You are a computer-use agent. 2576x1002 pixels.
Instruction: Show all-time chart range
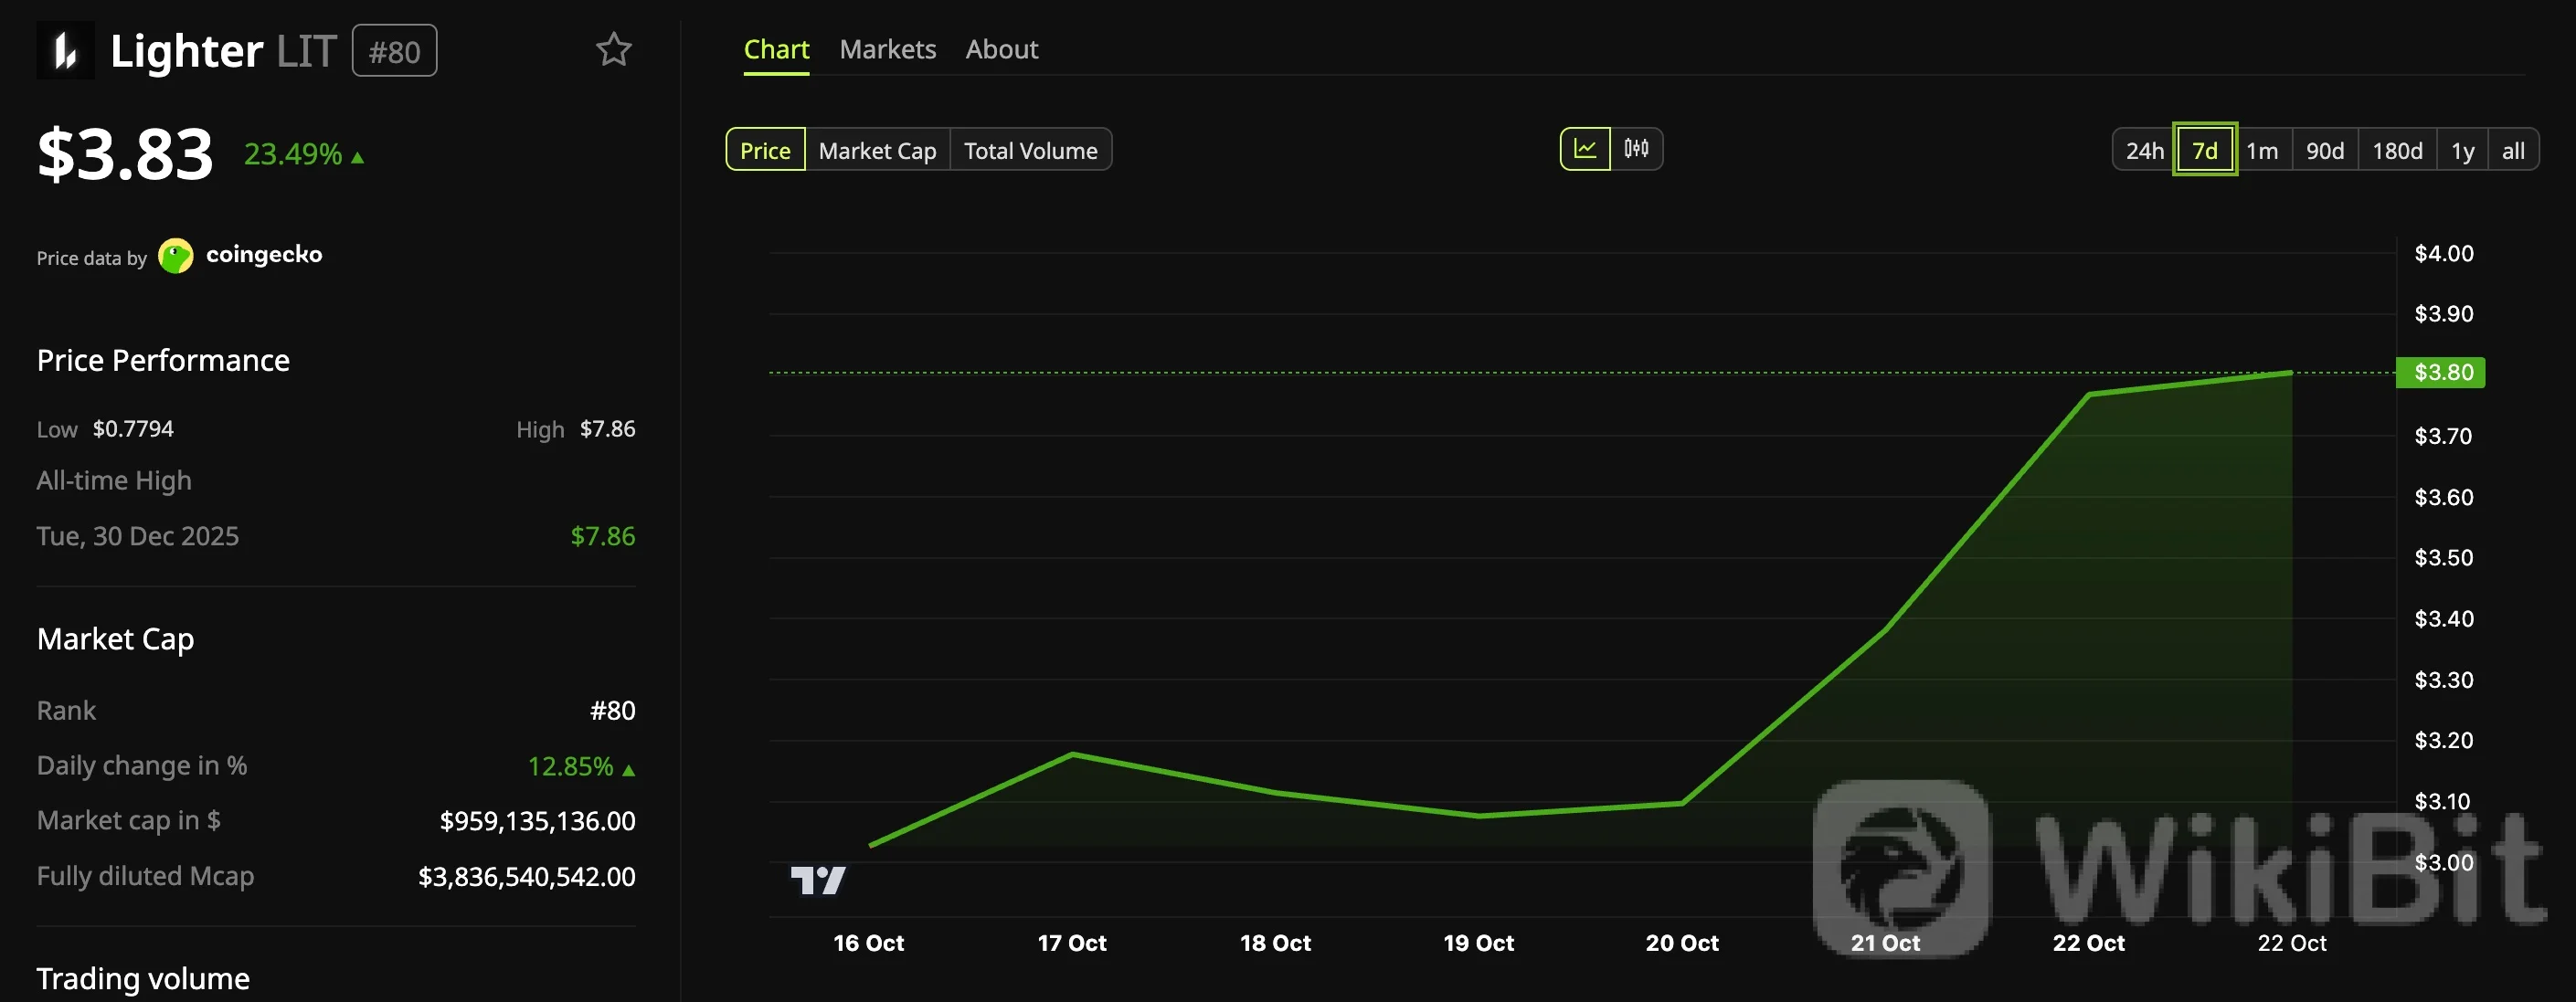pyautogui.click(x=2513, y=150)
